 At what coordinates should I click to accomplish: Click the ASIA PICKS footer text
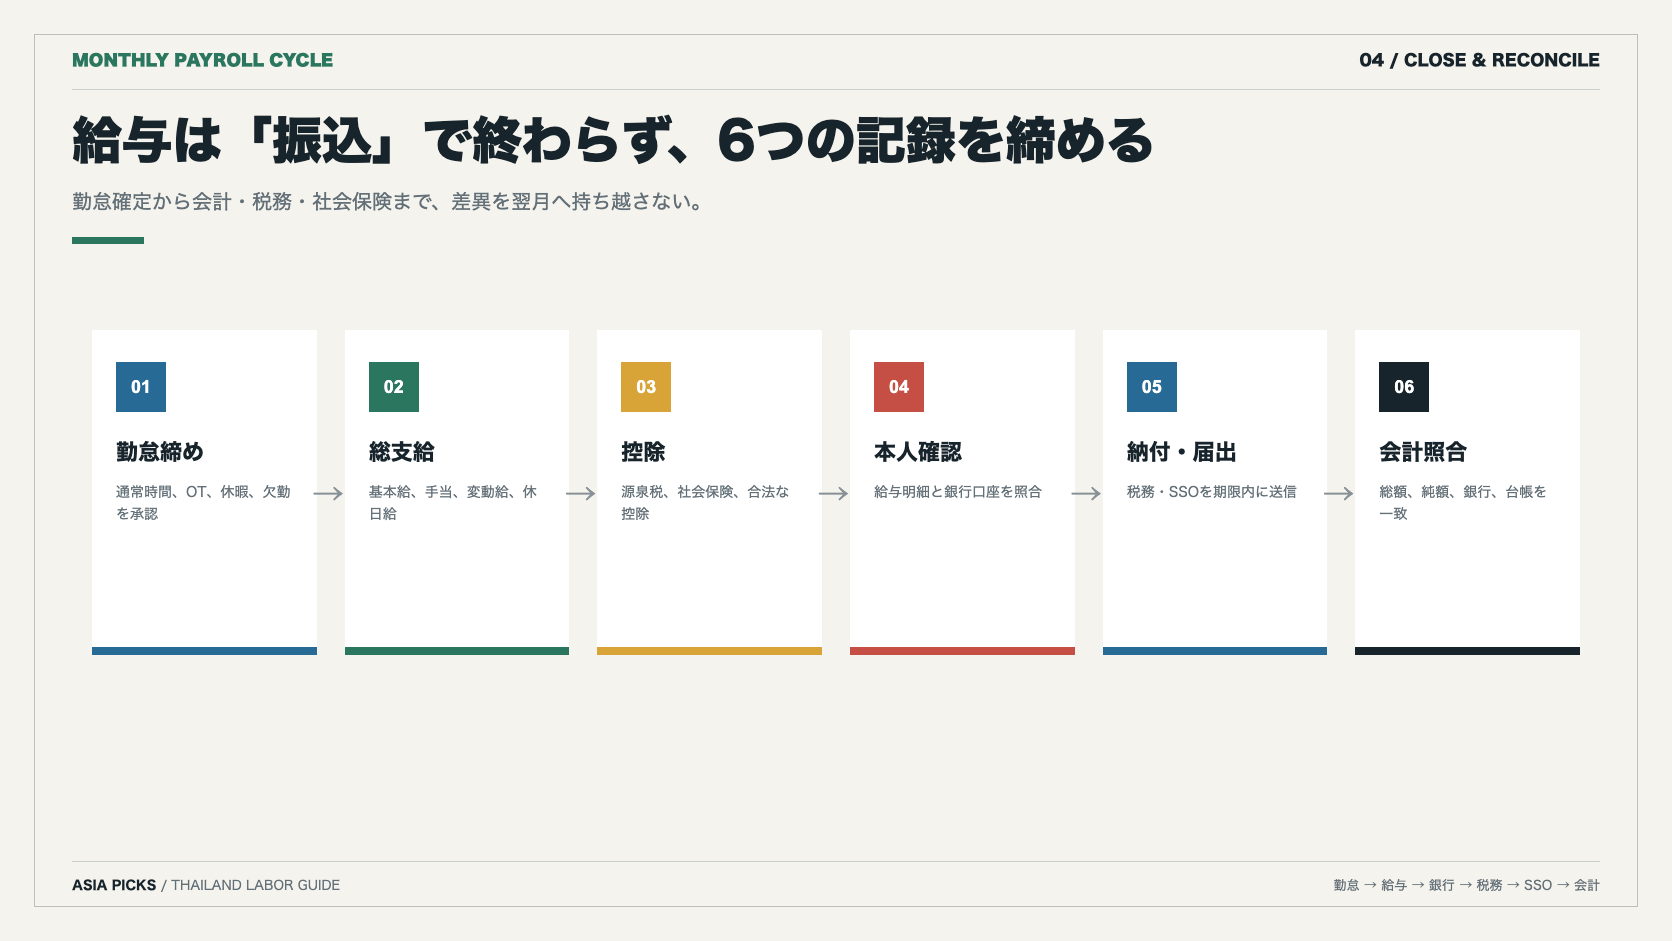click(114, 885)
